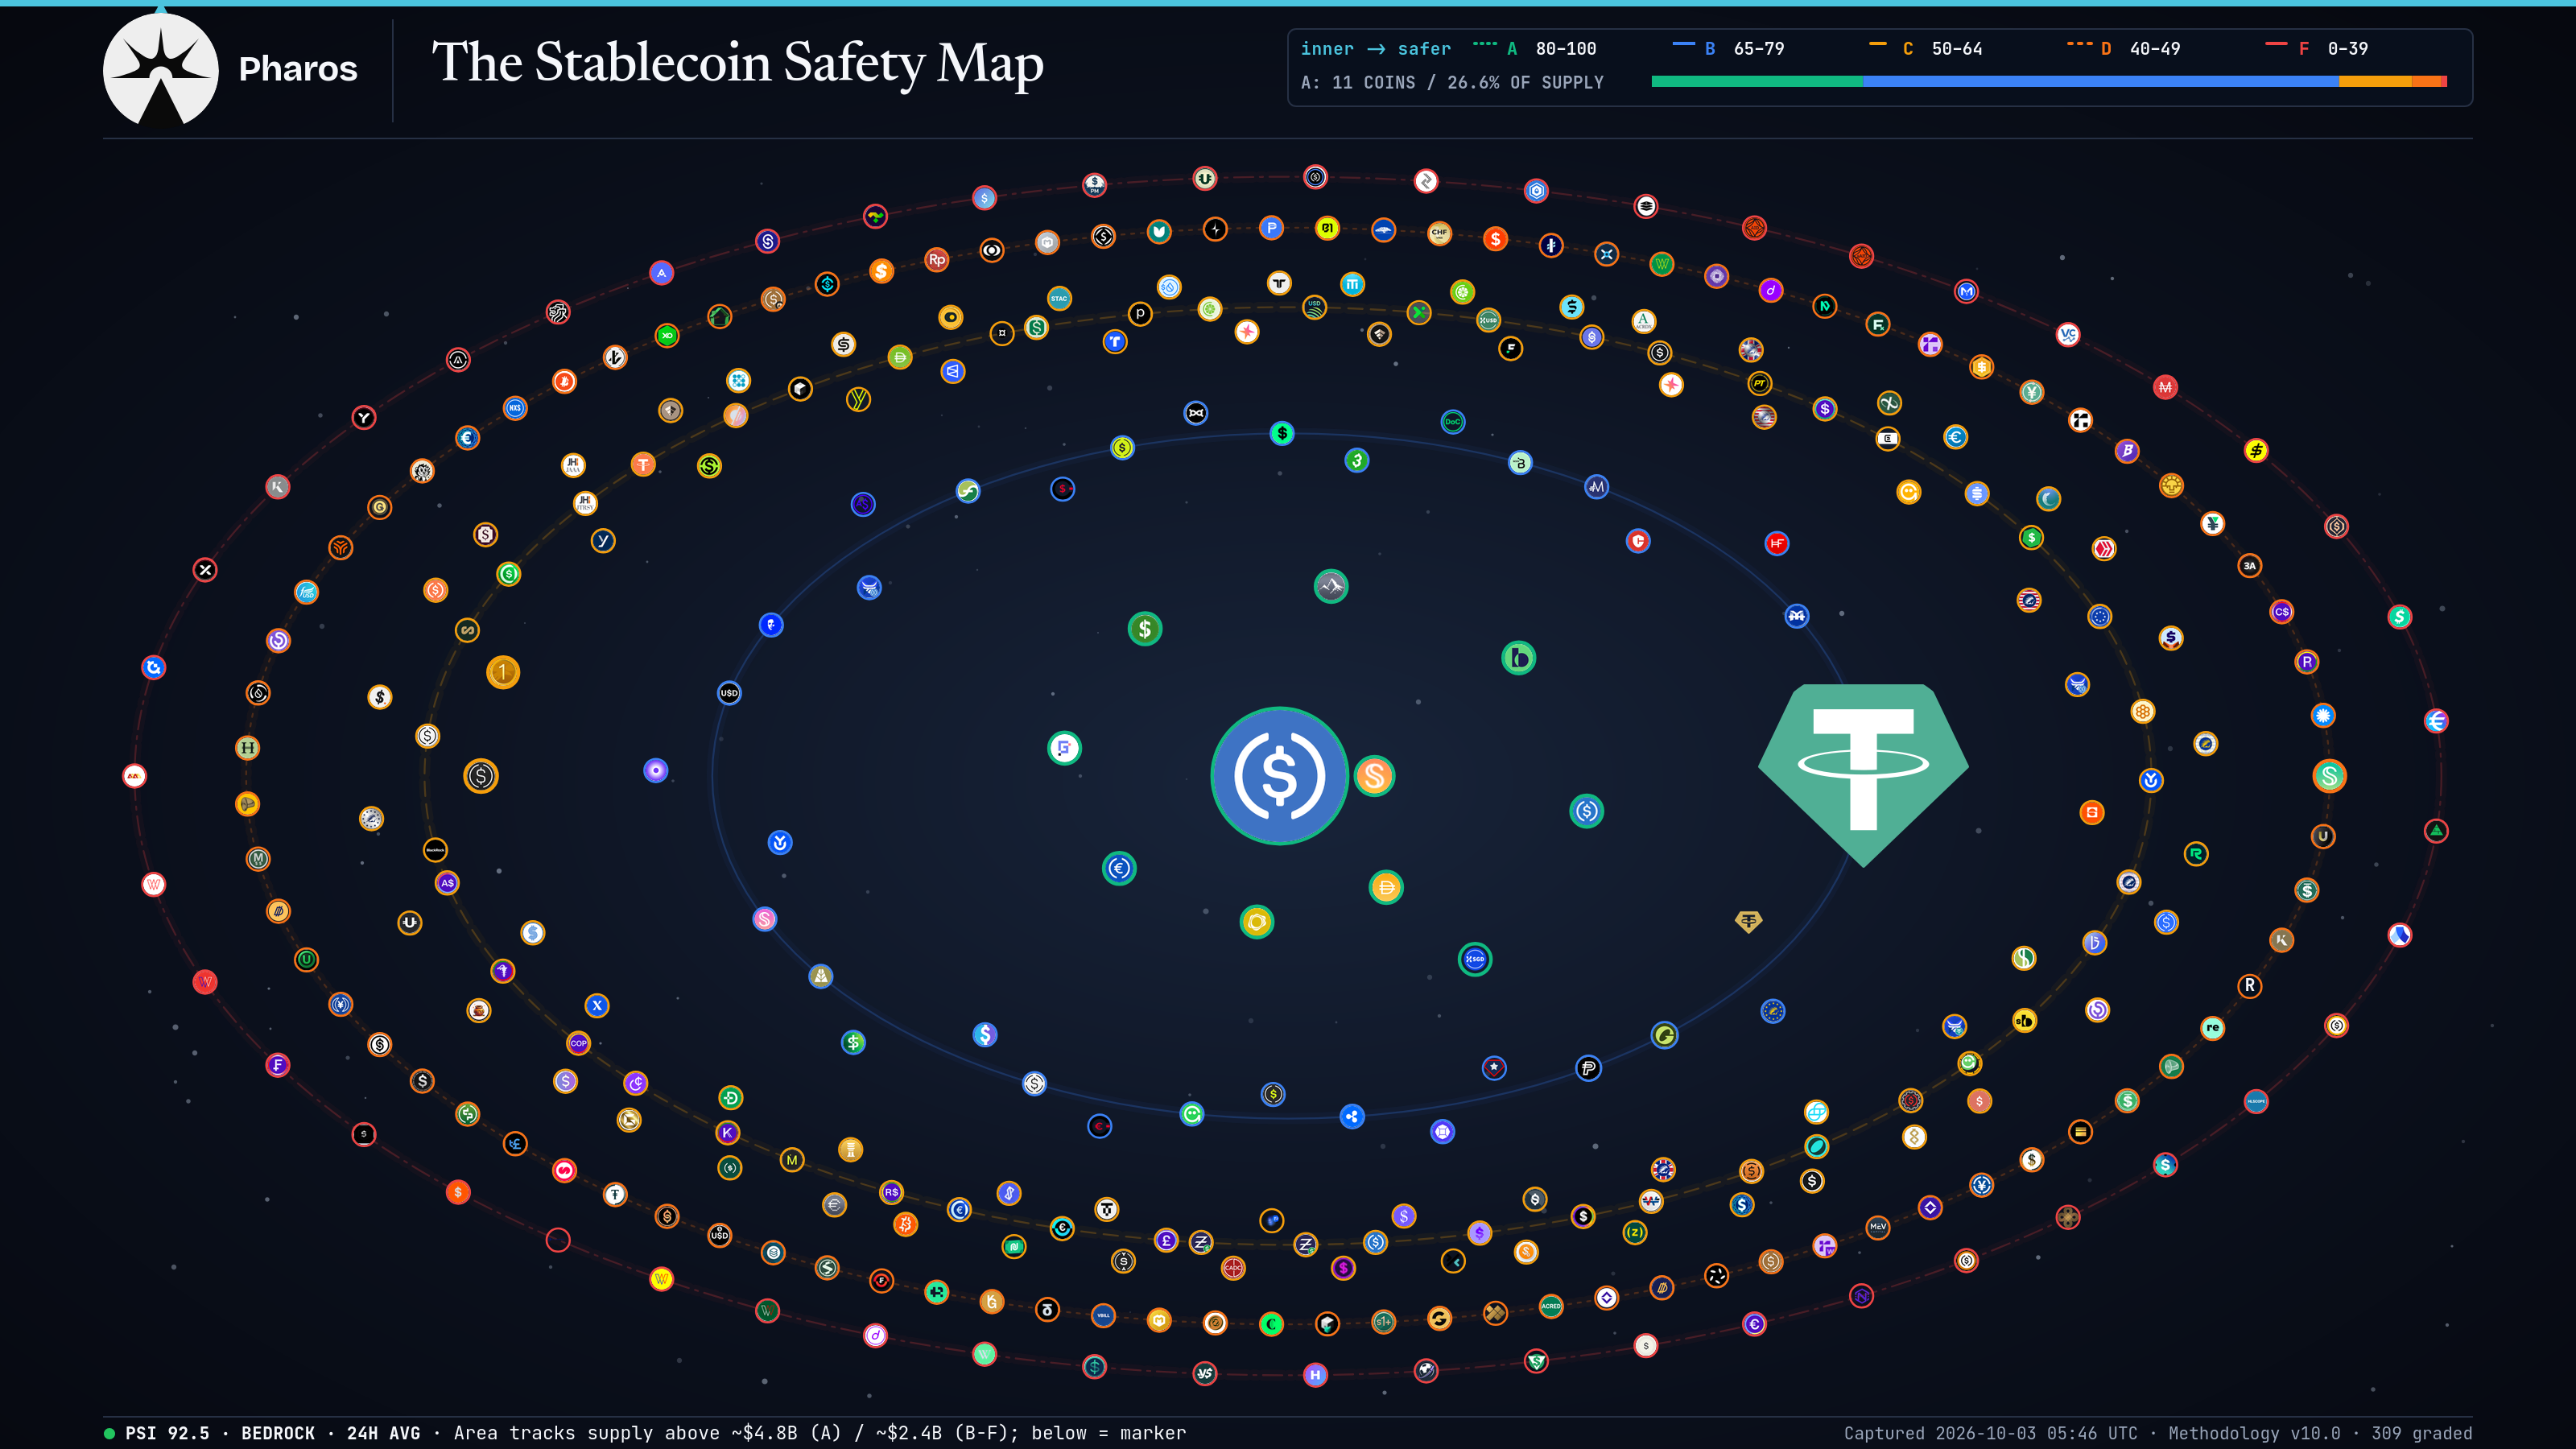Click 'The Stablecoin Safety Map' title

(737, 62)
